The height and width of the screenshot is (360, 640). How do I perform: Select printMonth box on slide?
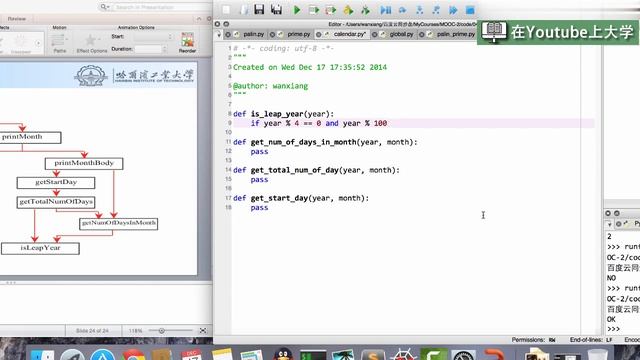coord(30,137)
